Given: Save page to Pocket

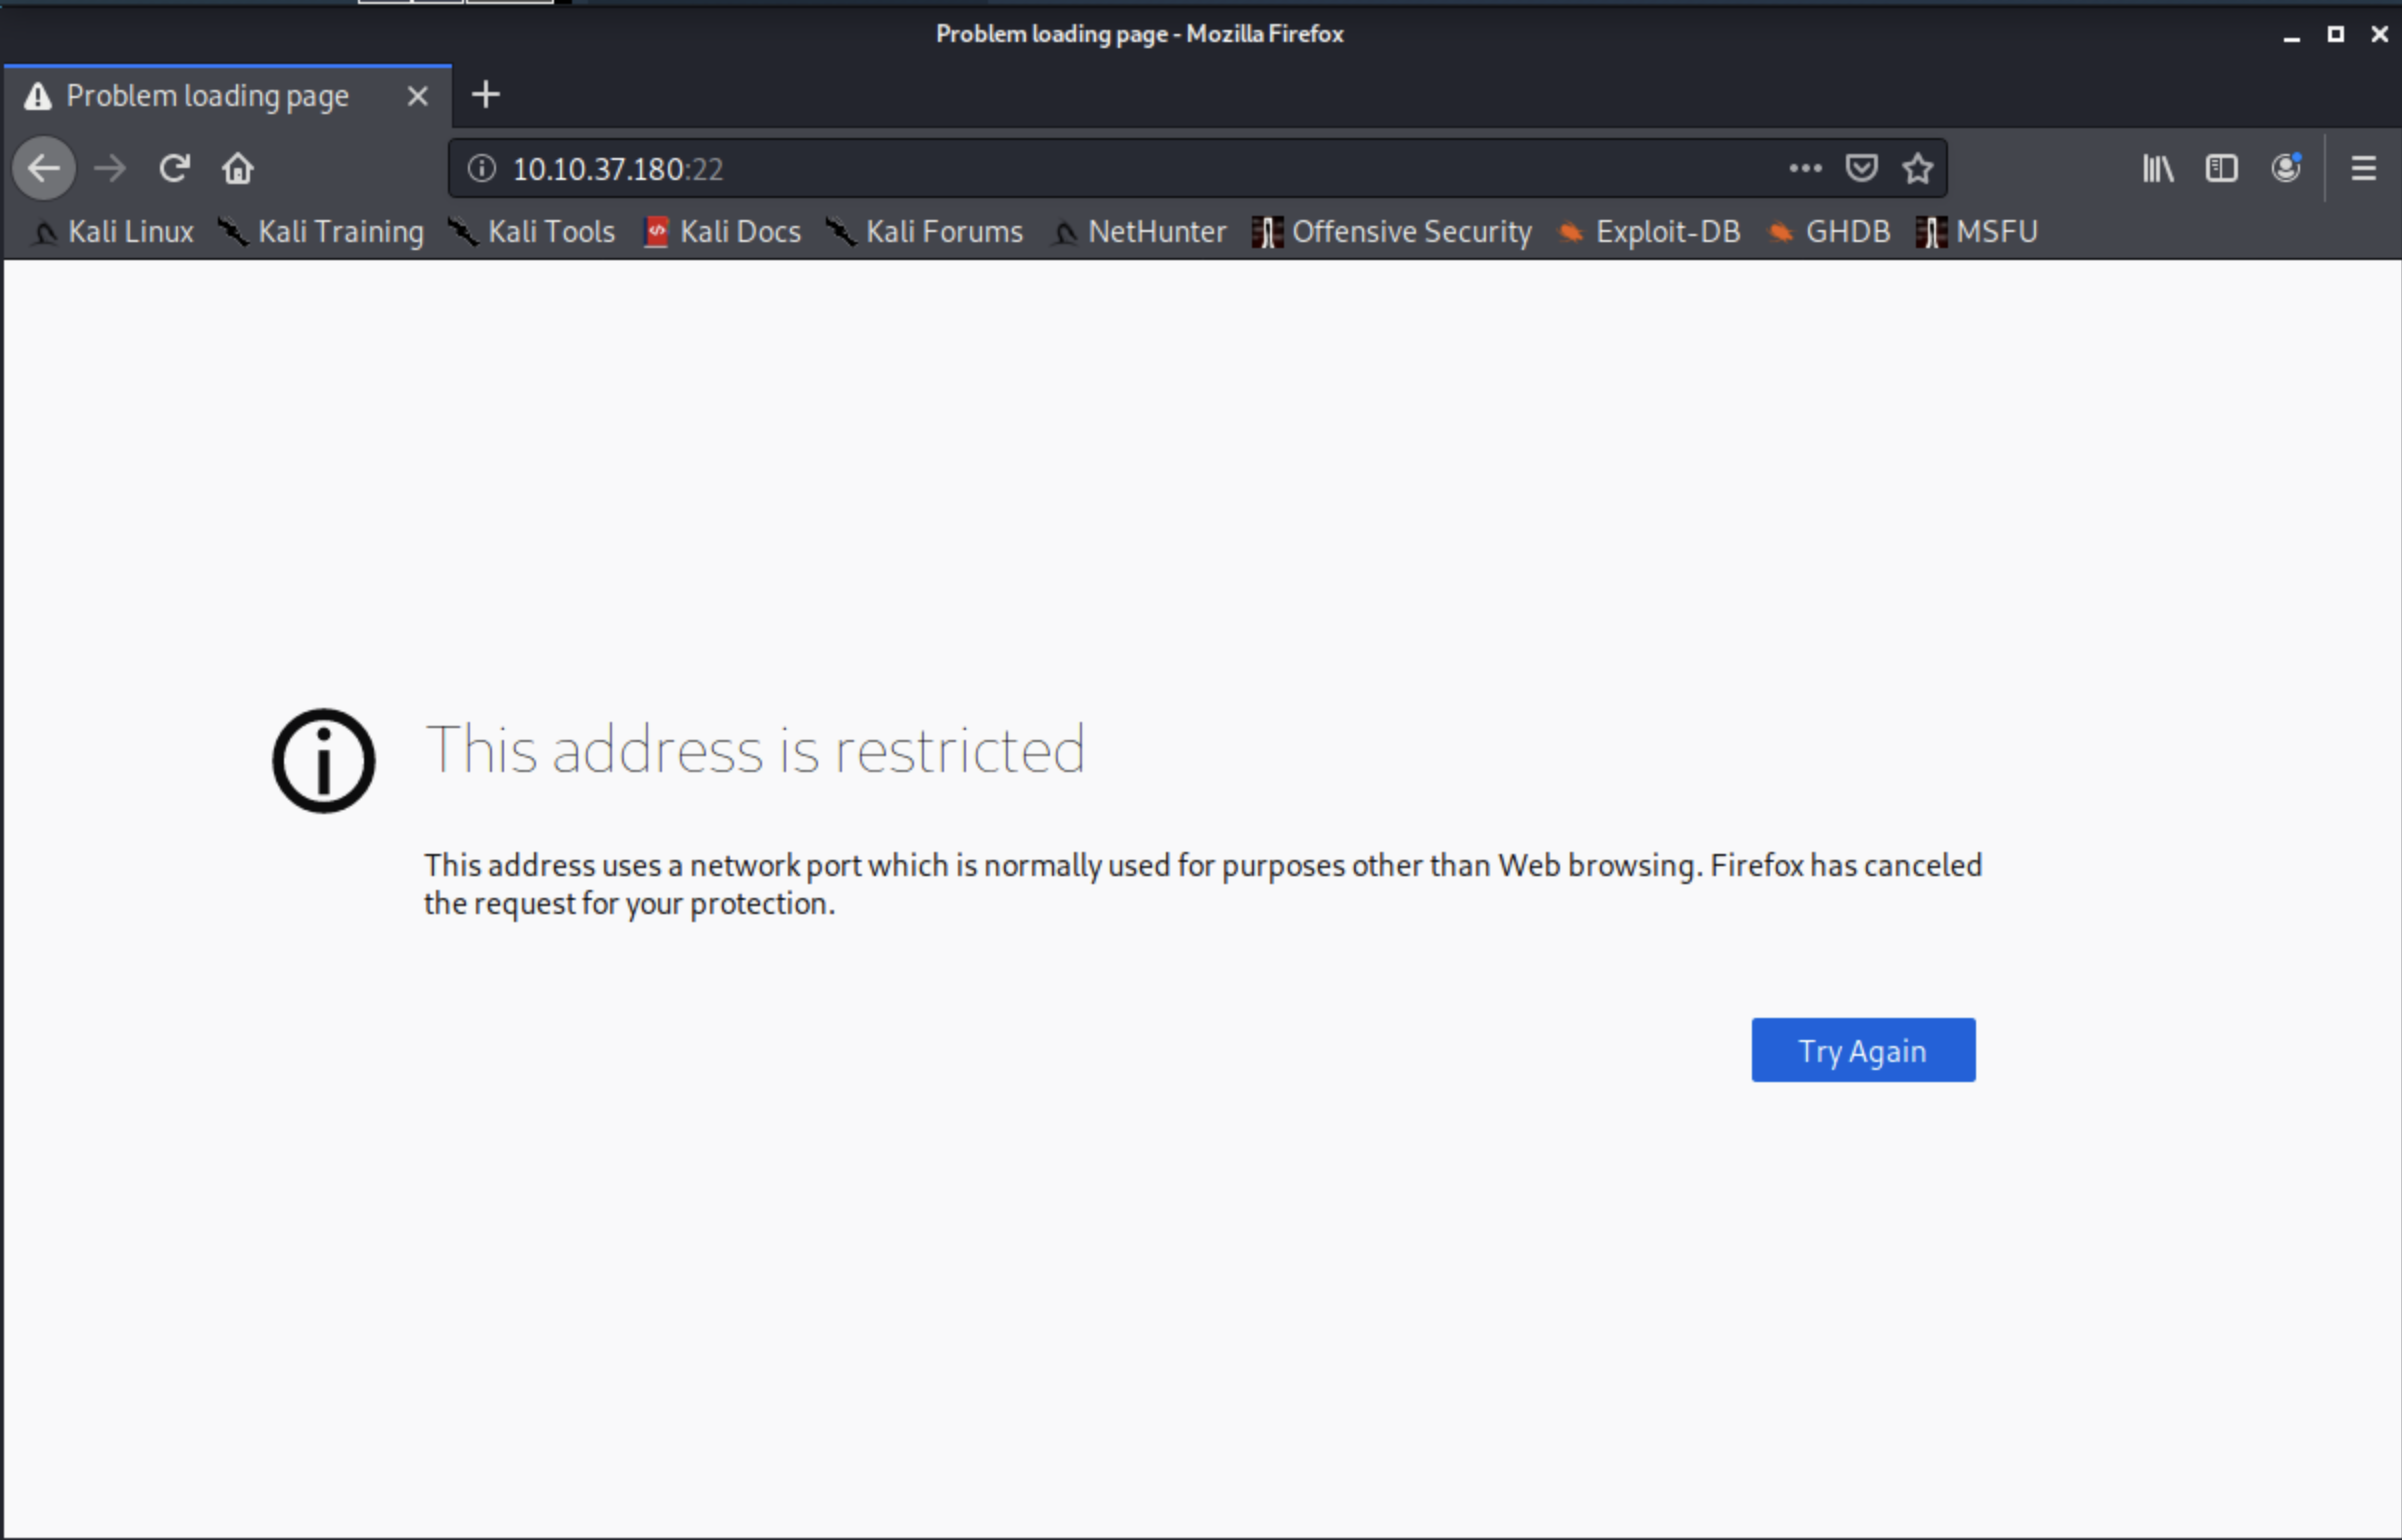Looking at the screenshot, I should click(1861, 168).
